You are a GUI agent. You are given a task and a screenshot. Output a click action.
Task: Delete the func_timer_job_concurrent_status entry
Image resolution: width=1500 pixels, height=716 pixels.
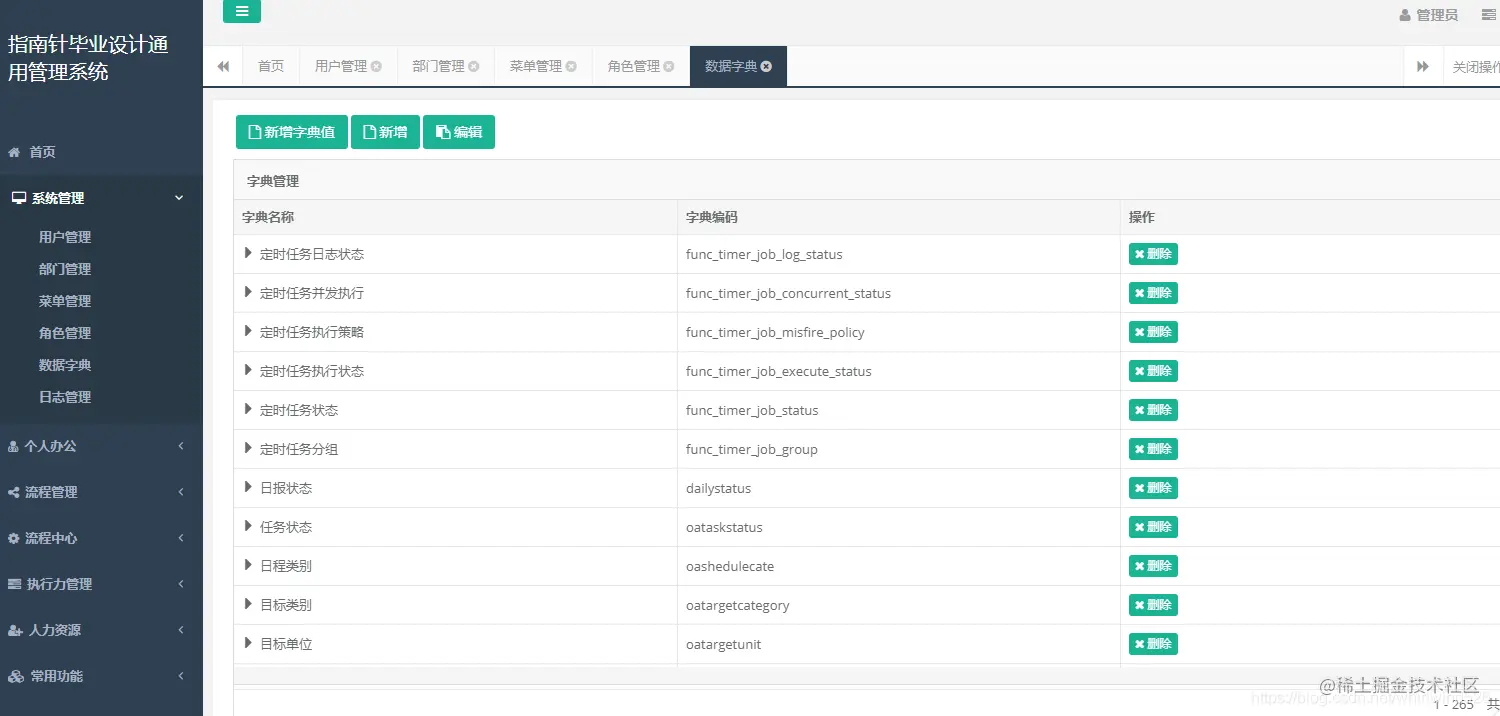click(x=1153, y=293)
